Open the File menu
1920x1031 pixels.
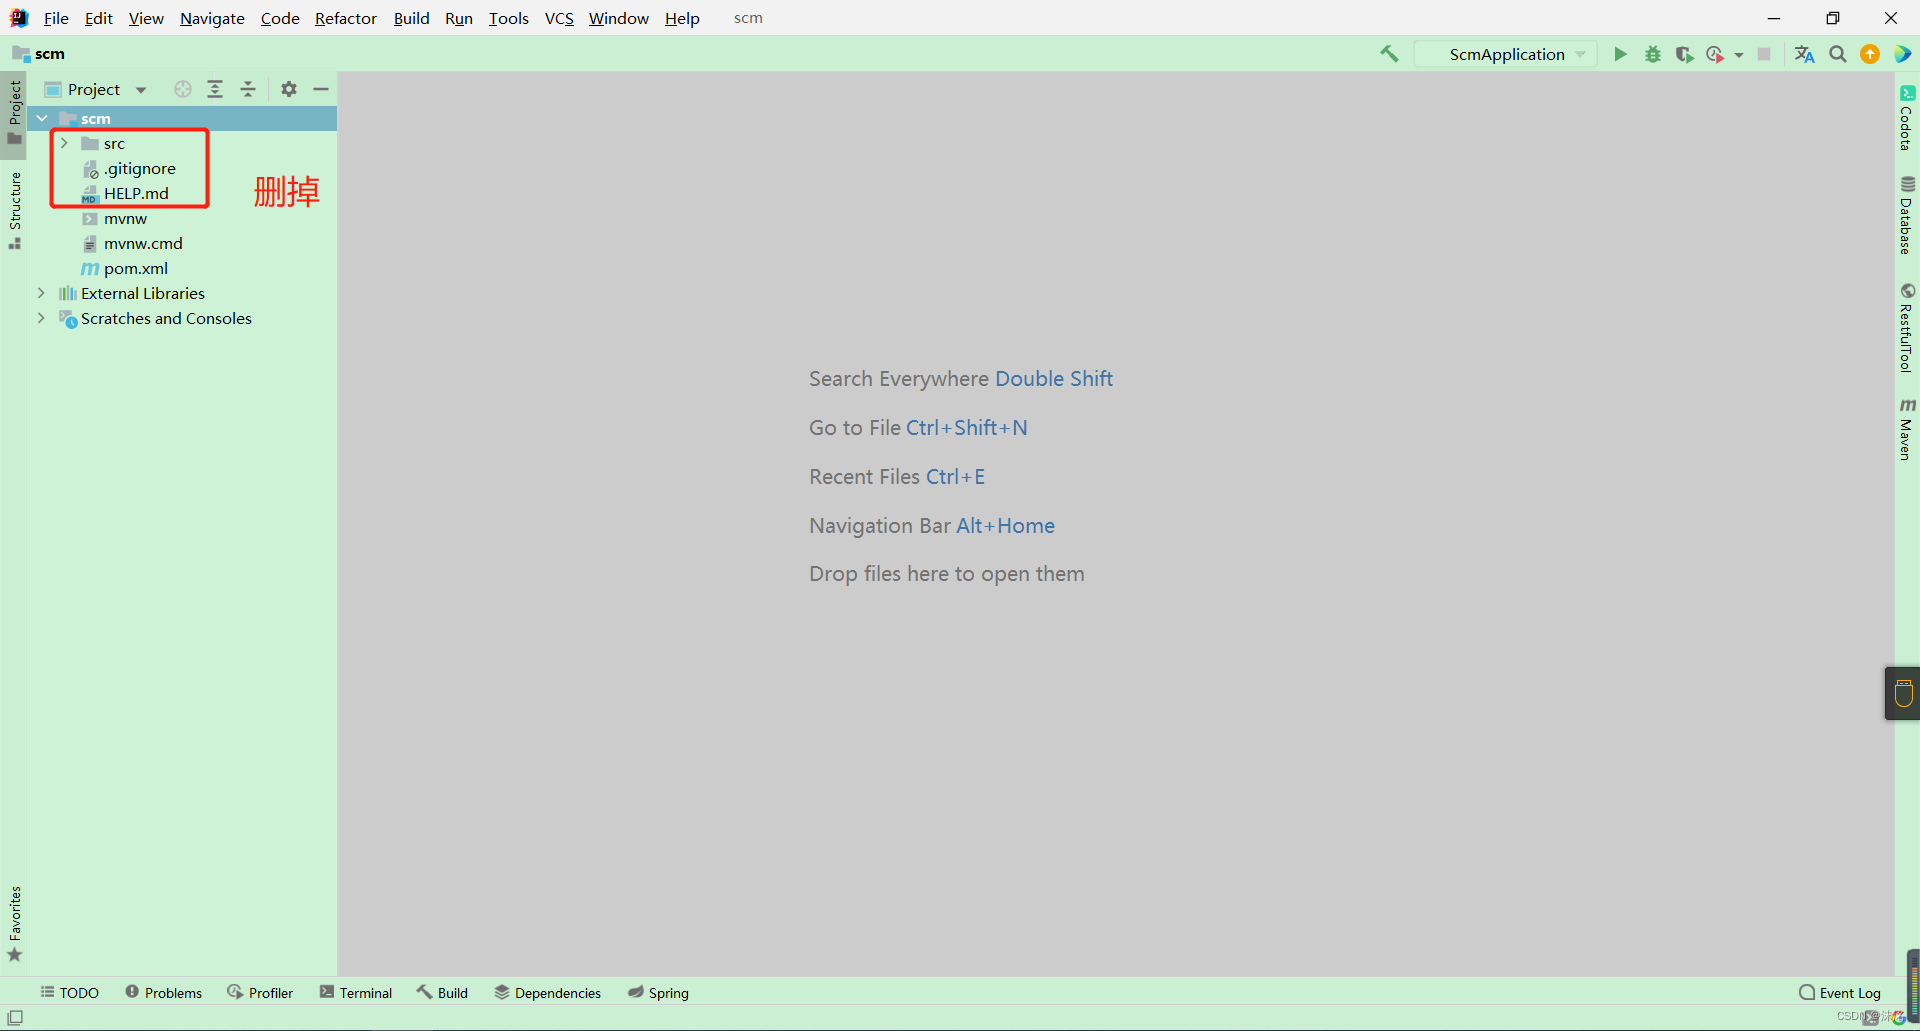(x=56, y=18)
